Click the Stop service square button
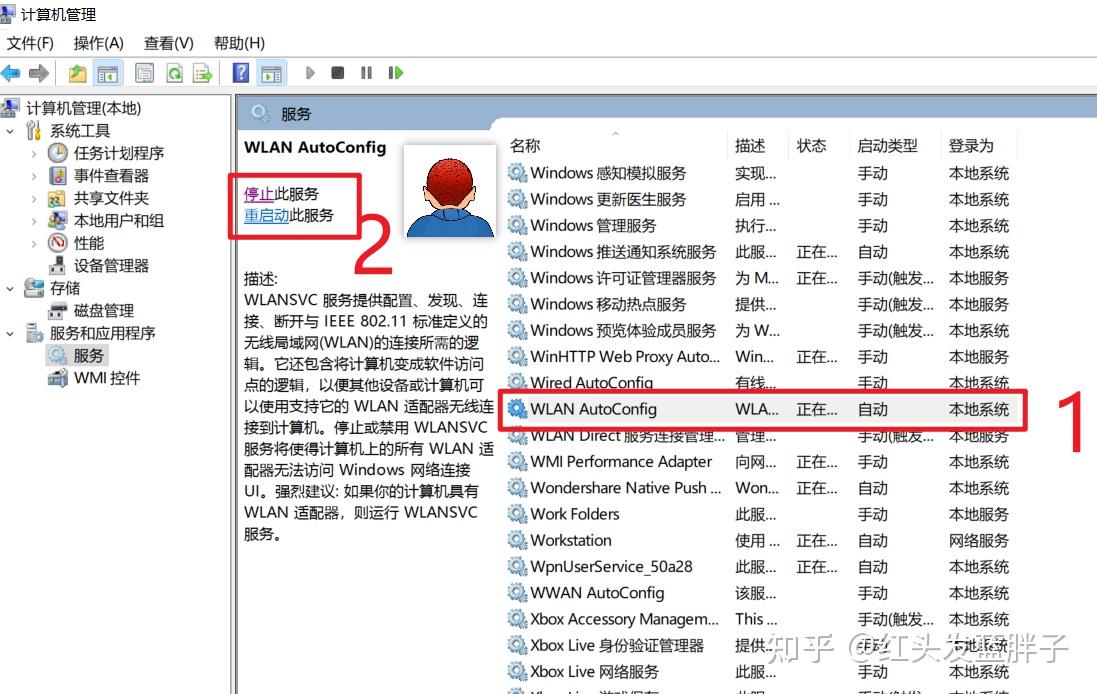 click(x=338, y=73)
